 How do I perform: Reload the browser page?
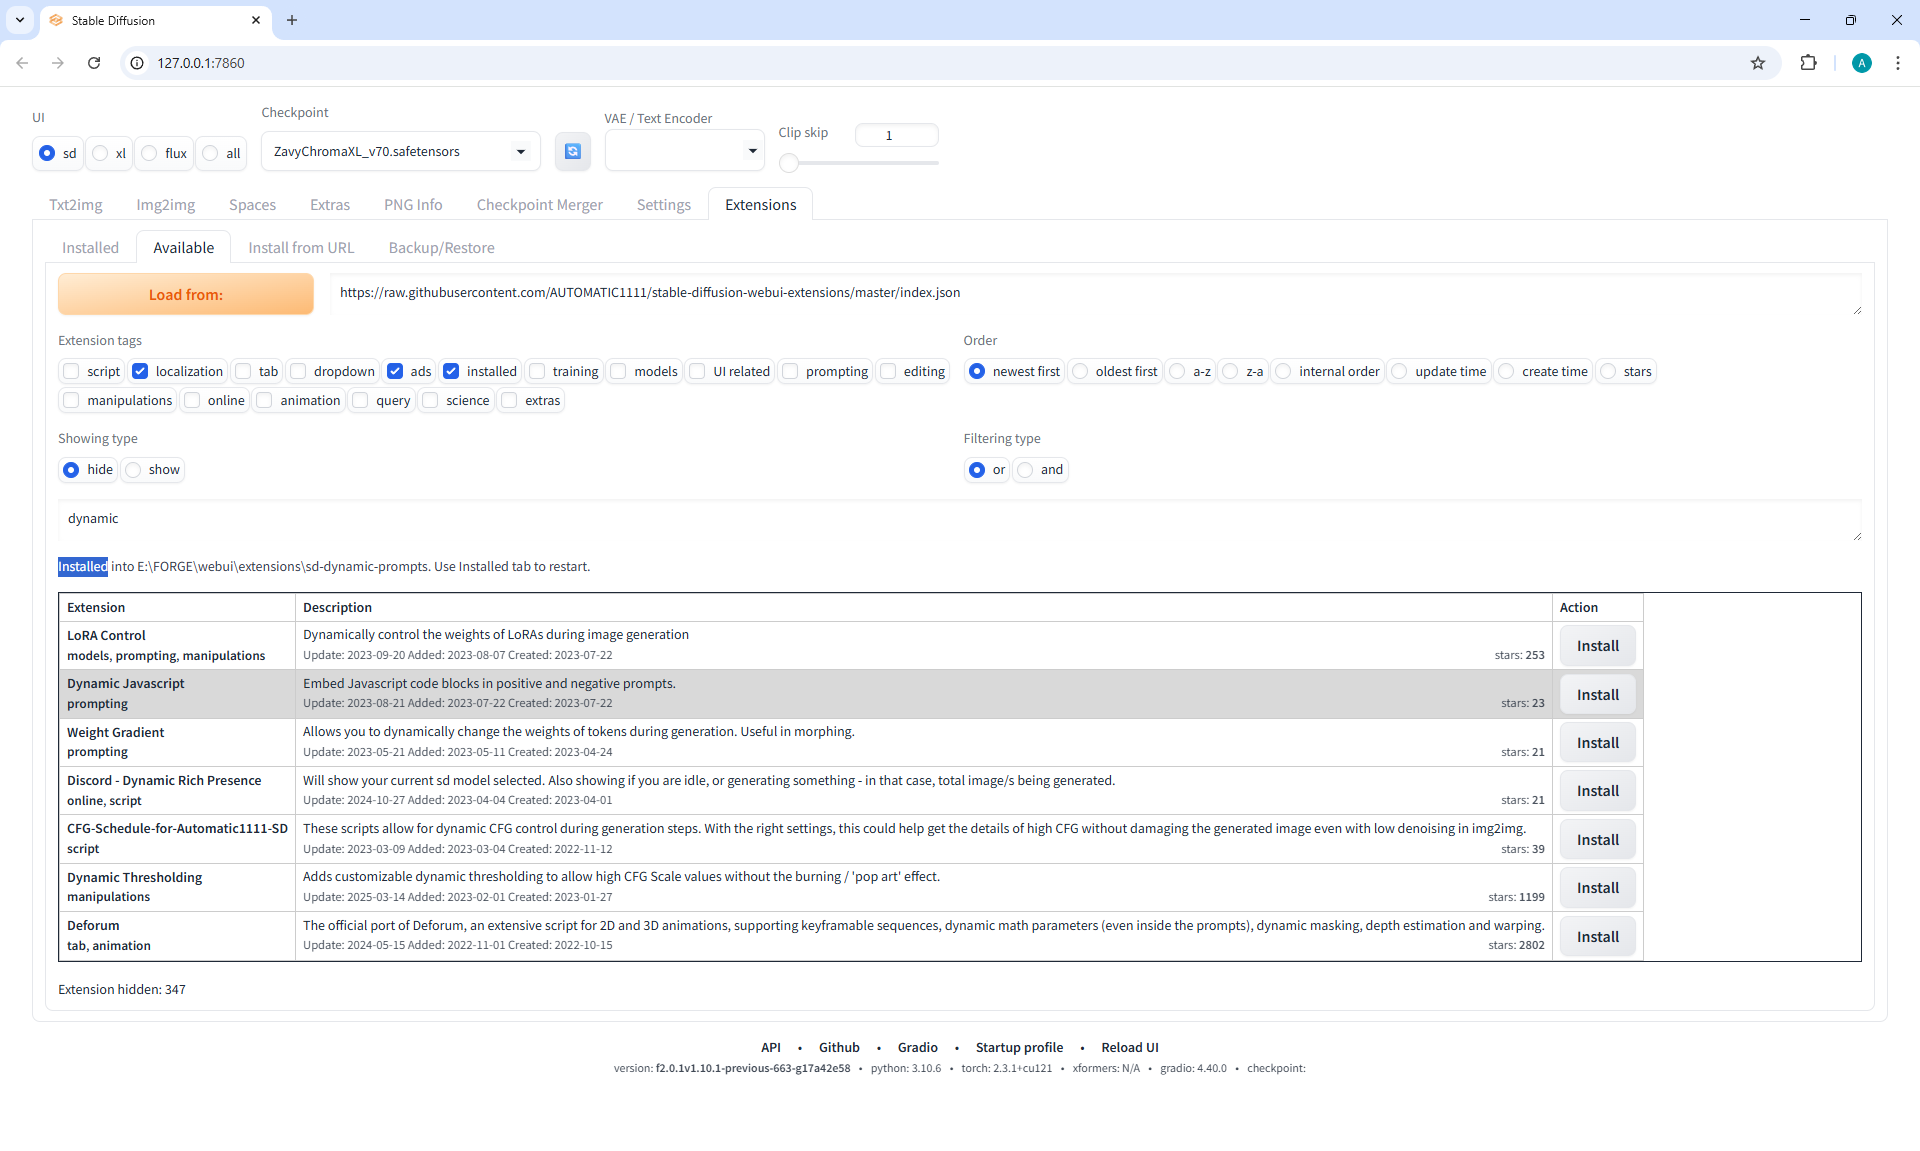point(94,63)
